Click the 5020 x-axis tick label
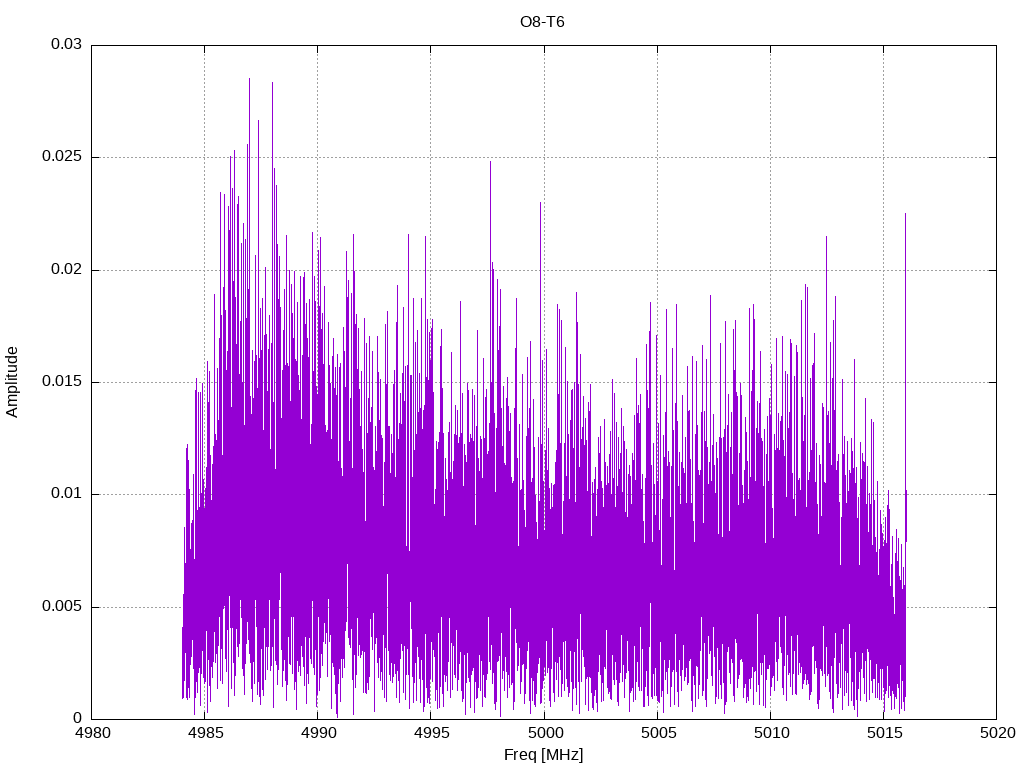 click(x=997, y=733)
